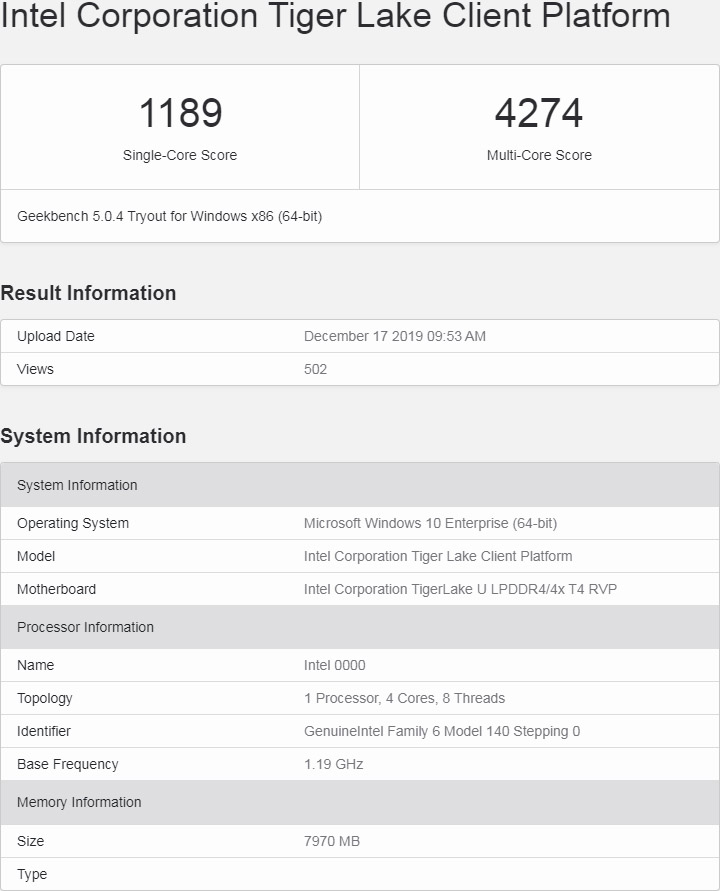Click the Geekbench 5.0.4 Tryout version text

click(x=169, y=216)
